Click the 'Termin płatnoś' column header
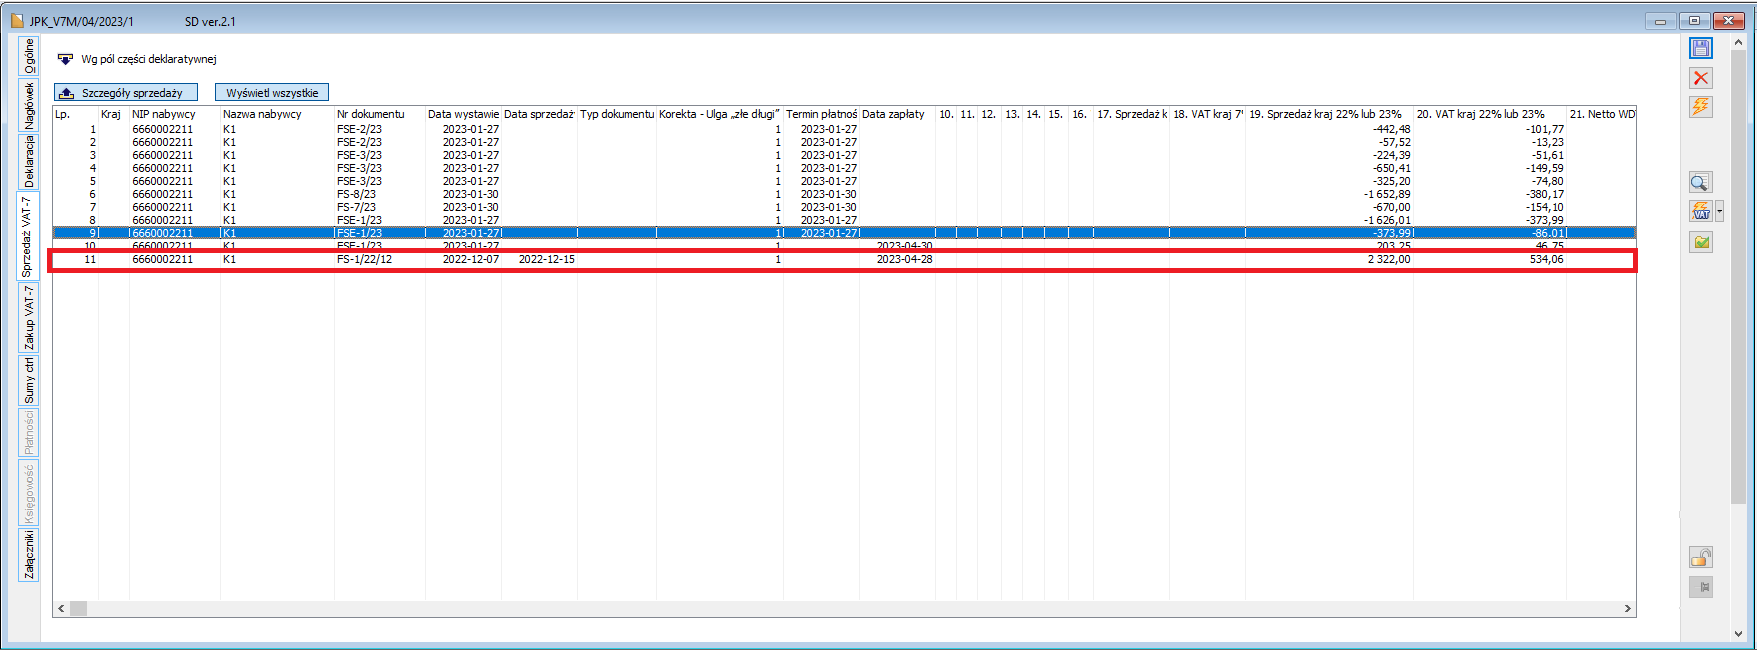This screenshot has height=651, width=1757. [821, 114]
